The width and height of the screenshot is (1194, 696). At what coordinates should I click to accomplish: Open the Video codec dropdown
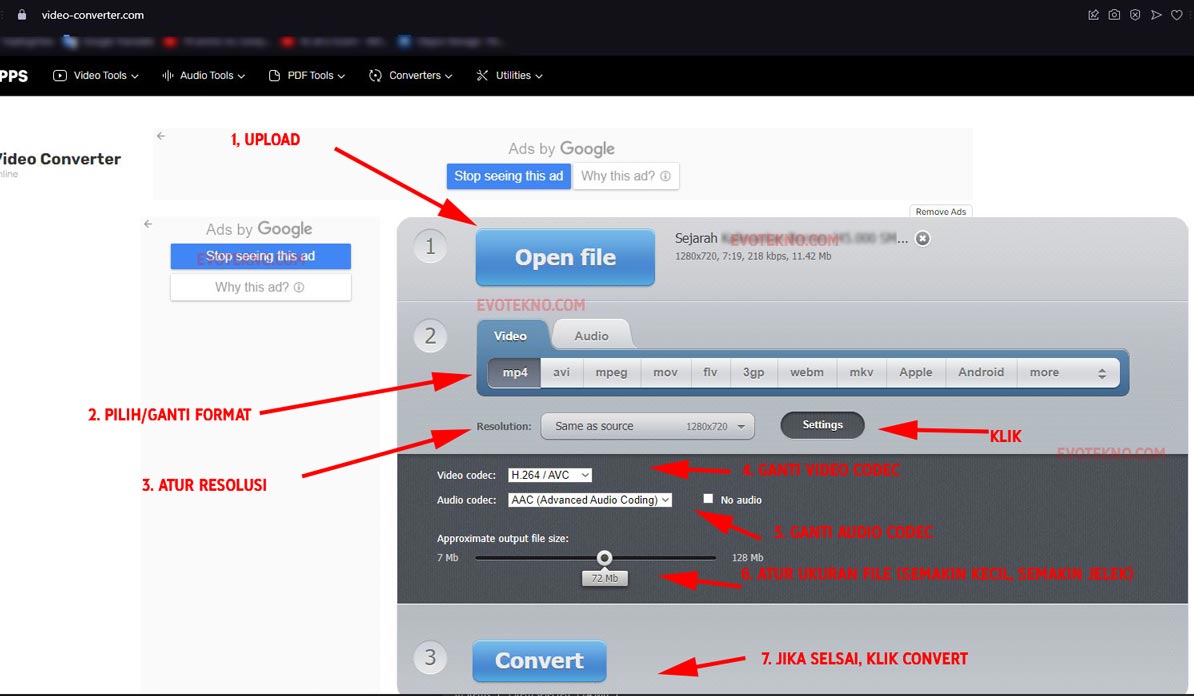point(550,475)
